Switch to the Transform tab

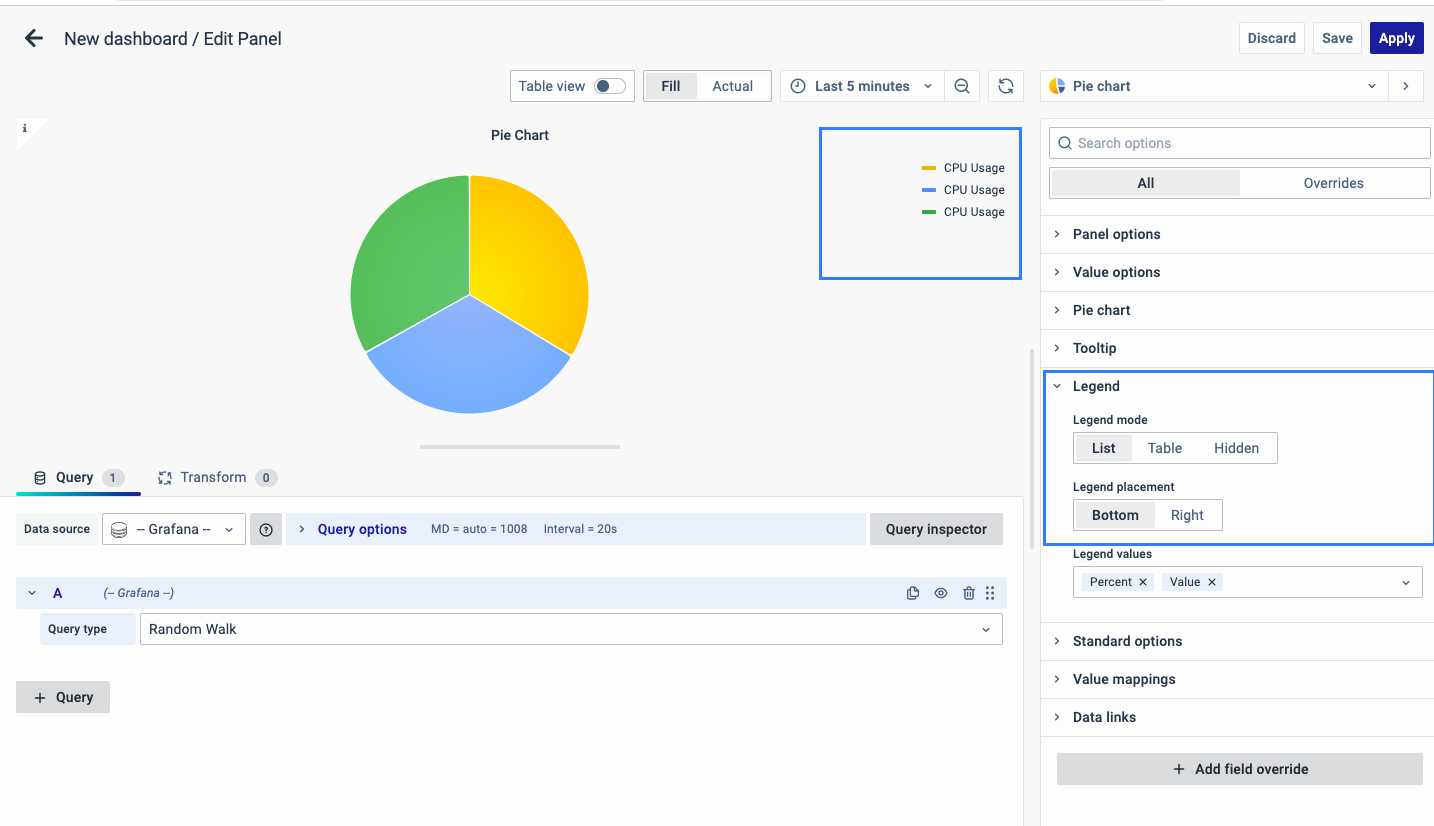point(213,477)
